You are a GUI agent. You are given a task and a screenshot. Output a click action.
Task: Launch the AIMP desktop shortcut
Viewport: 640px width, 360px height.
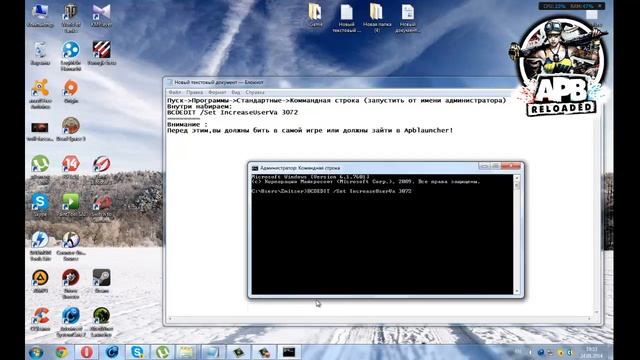pos(40,281)
